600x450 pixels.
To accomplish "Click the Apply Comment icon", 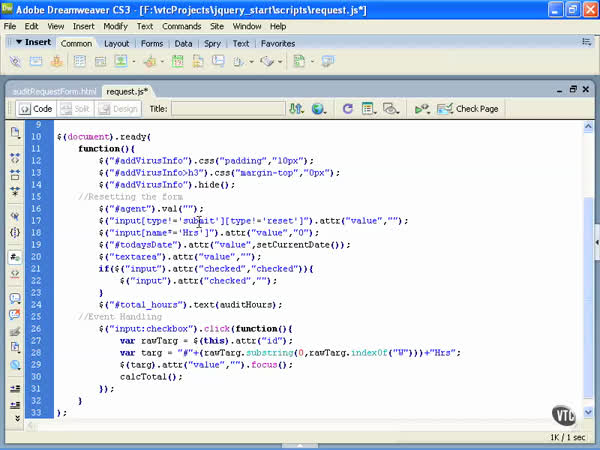I will click(x=15, y=298).
